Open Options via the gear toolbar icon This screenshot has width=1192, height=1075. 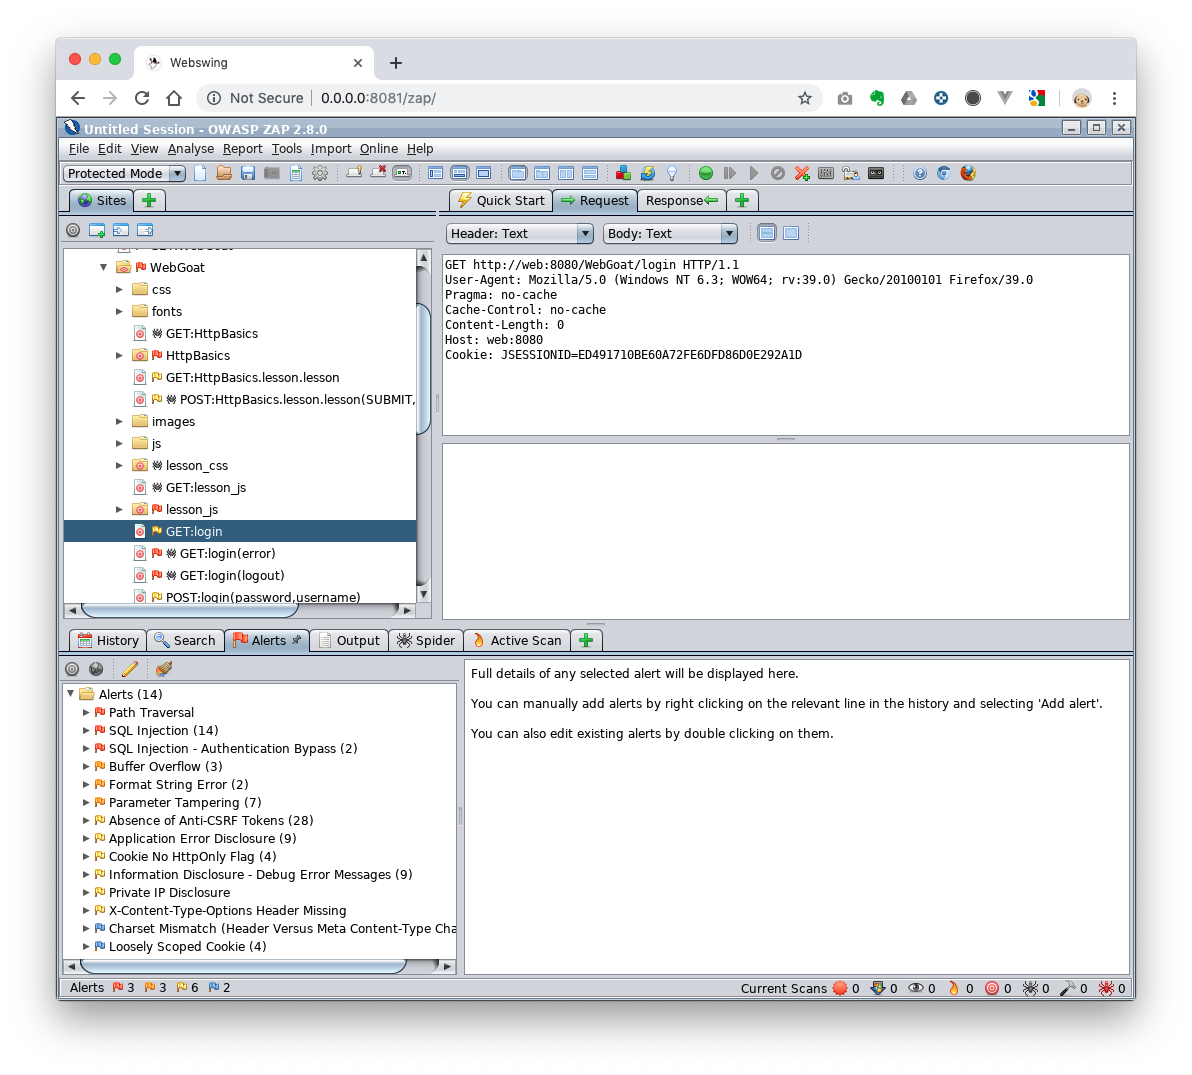[x=320, y=173]
